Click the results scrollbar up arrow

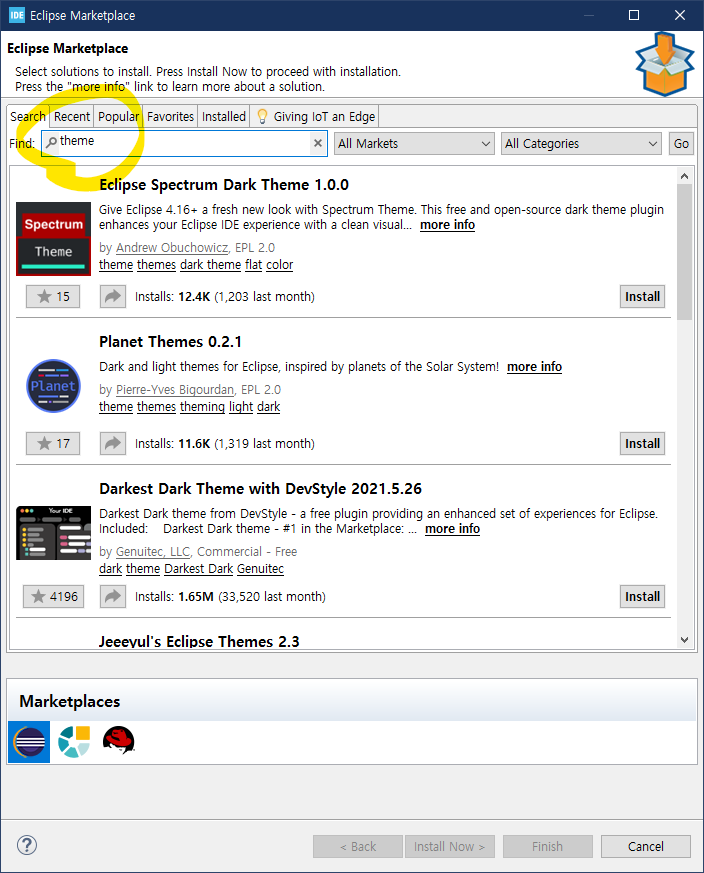tap(685, 176)
